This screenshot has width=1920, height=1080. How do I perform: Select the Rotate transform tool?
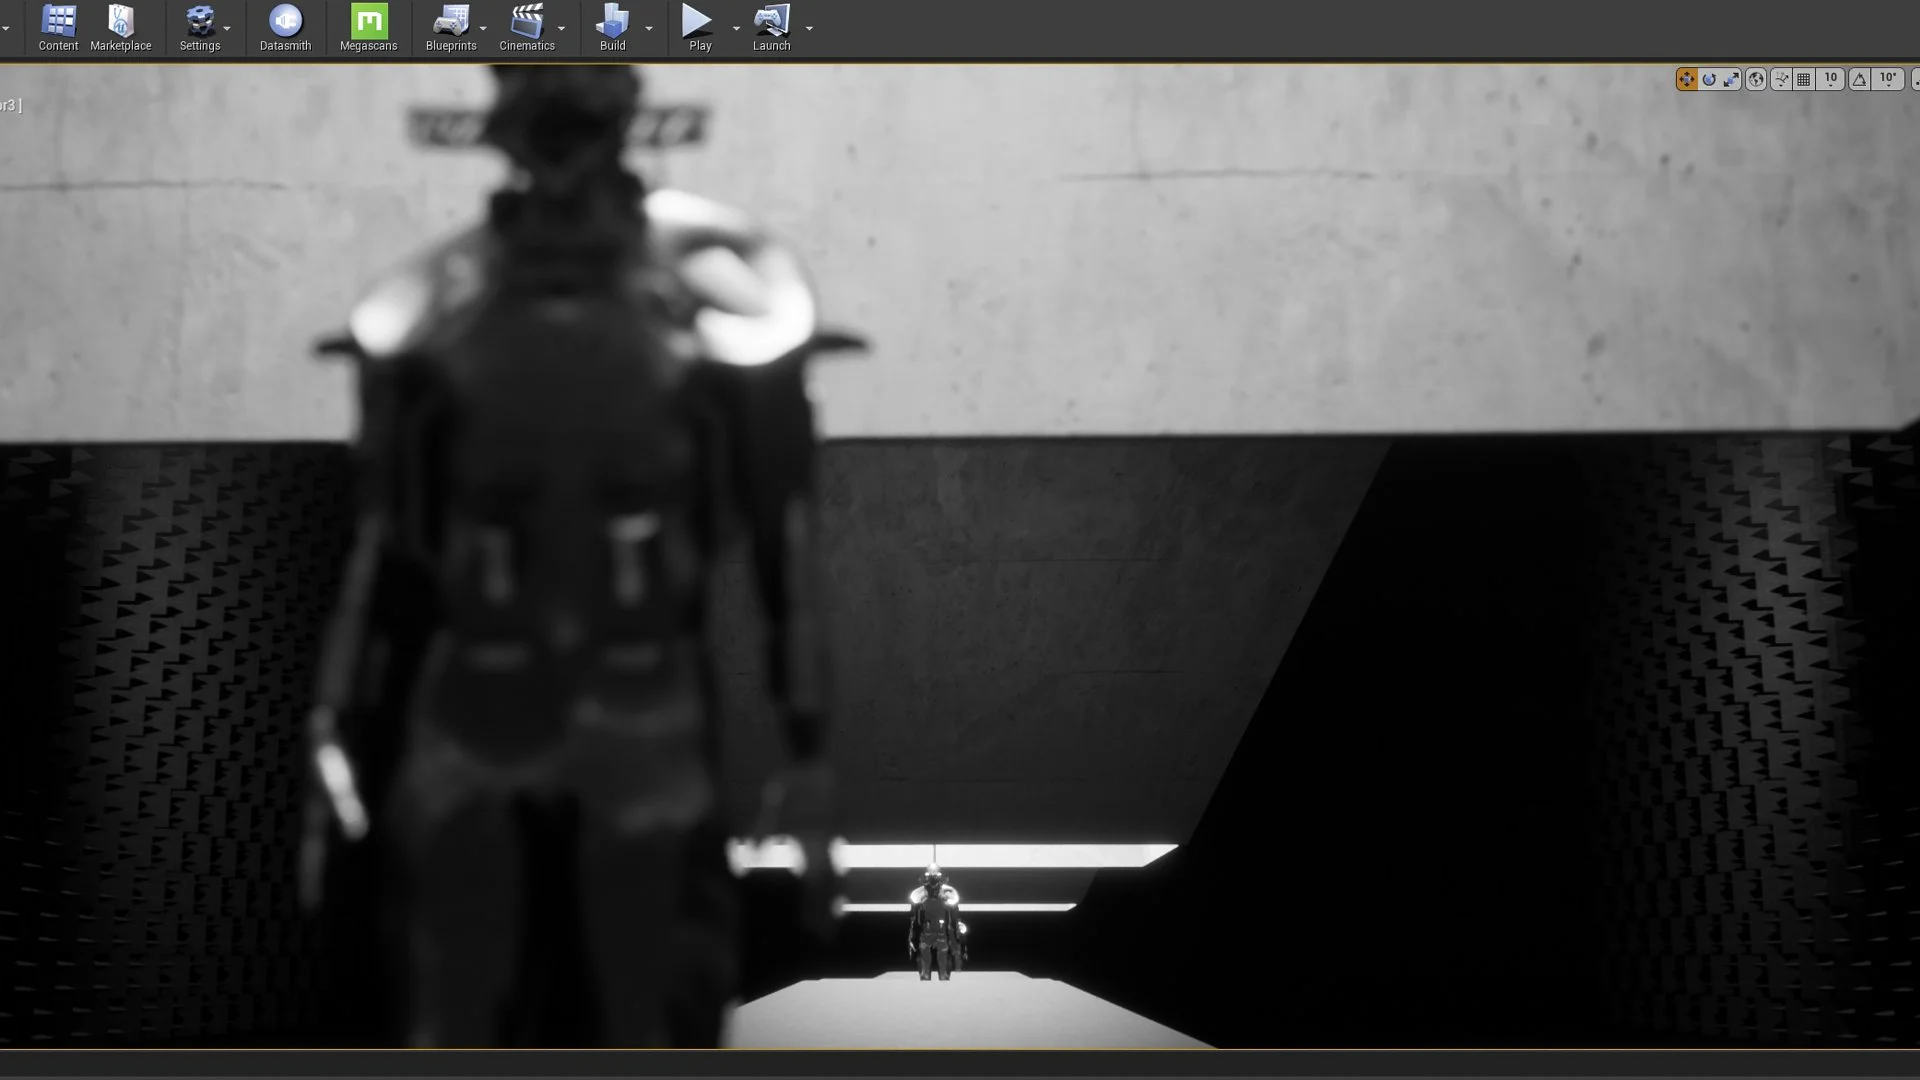1709,80
